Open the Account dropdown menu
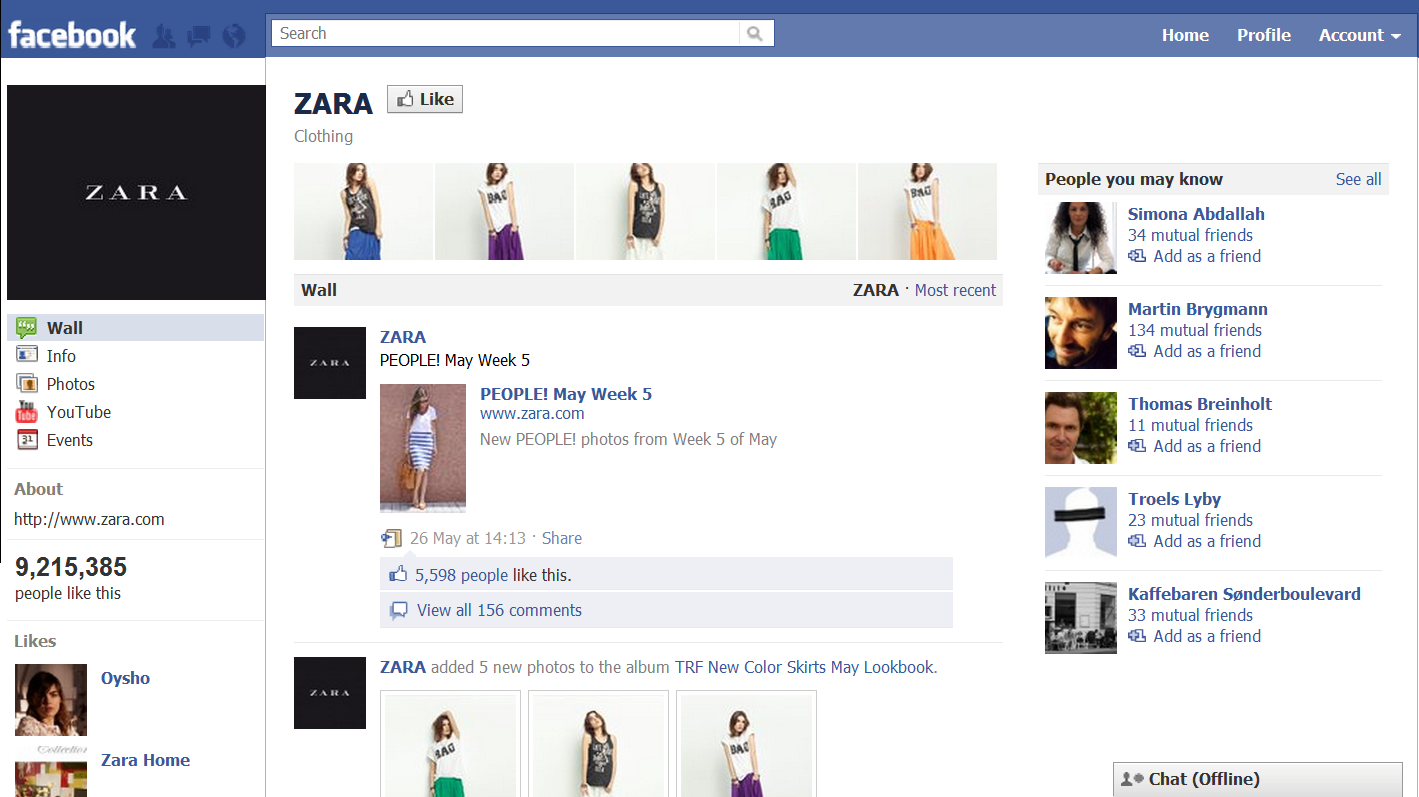This screenshot has width=1419, height=797. (1359, 35)
